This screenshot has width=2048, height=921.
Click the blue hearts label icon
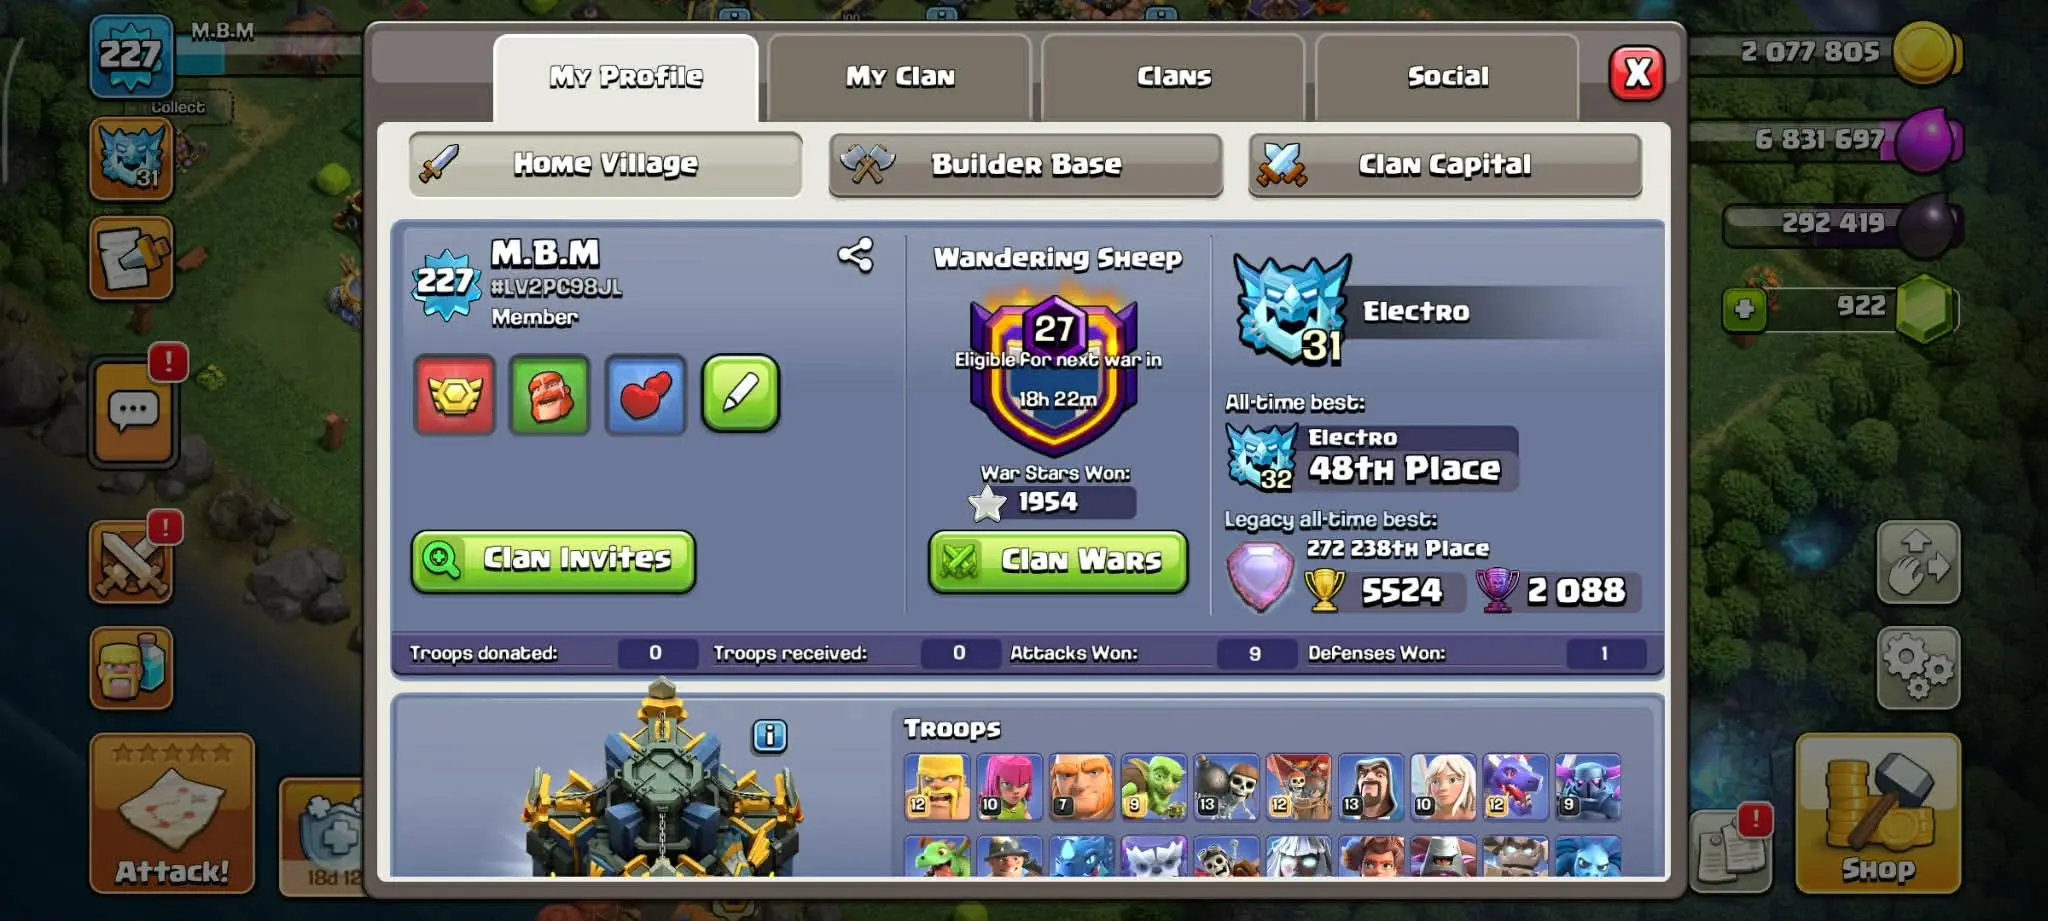(645, 395)
